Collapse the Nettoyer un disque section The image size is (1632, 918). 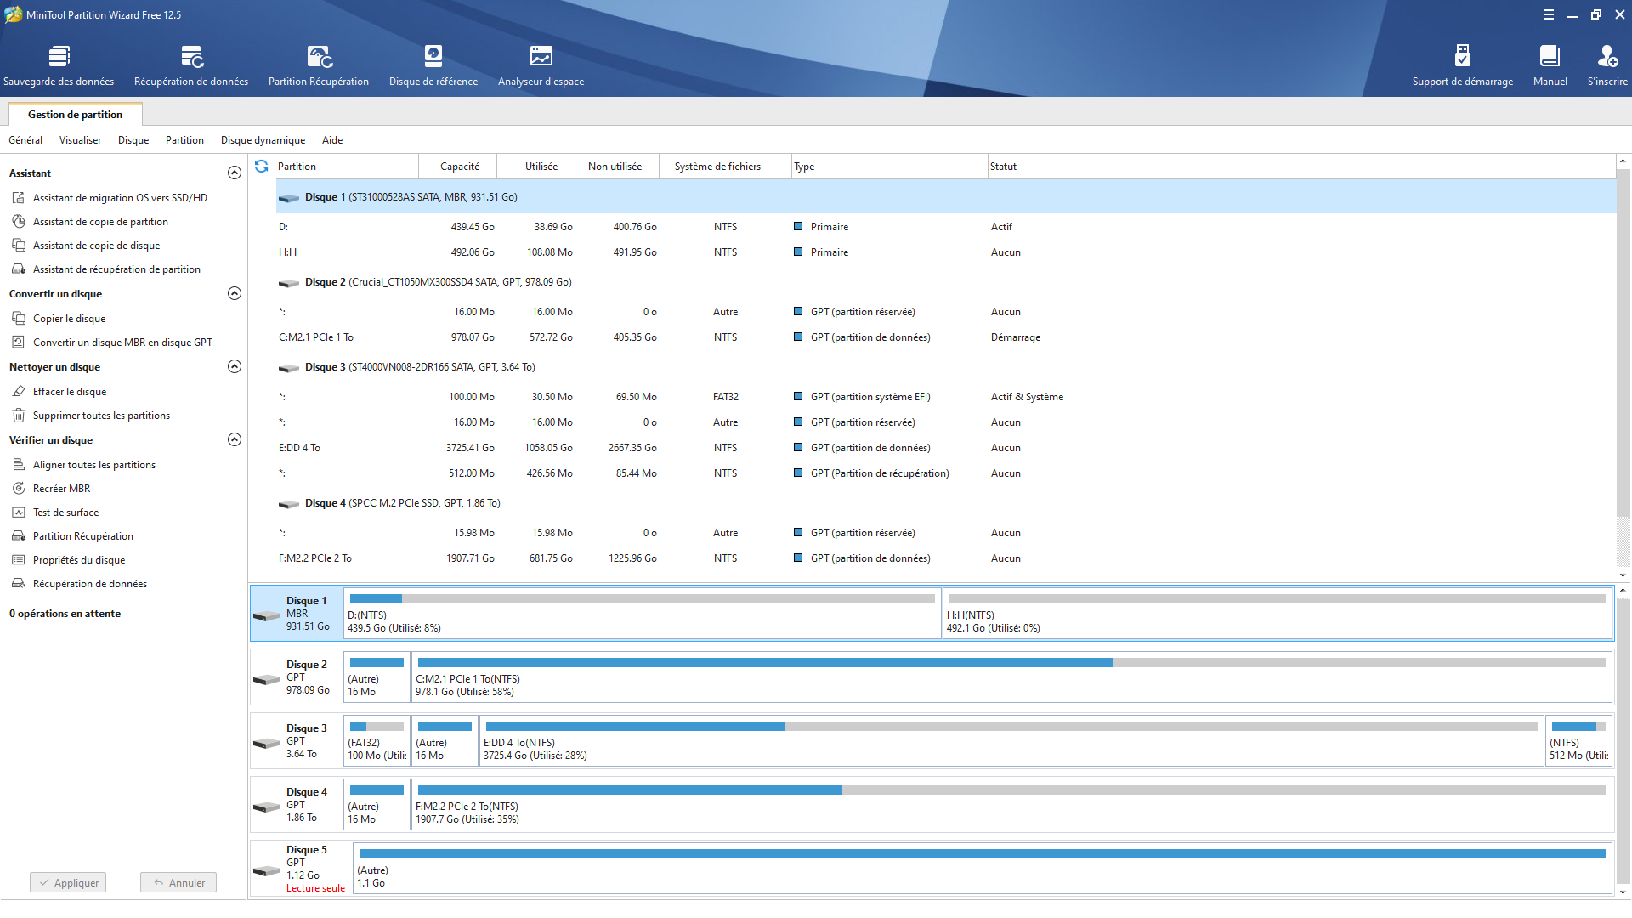[x=234, y=367]
